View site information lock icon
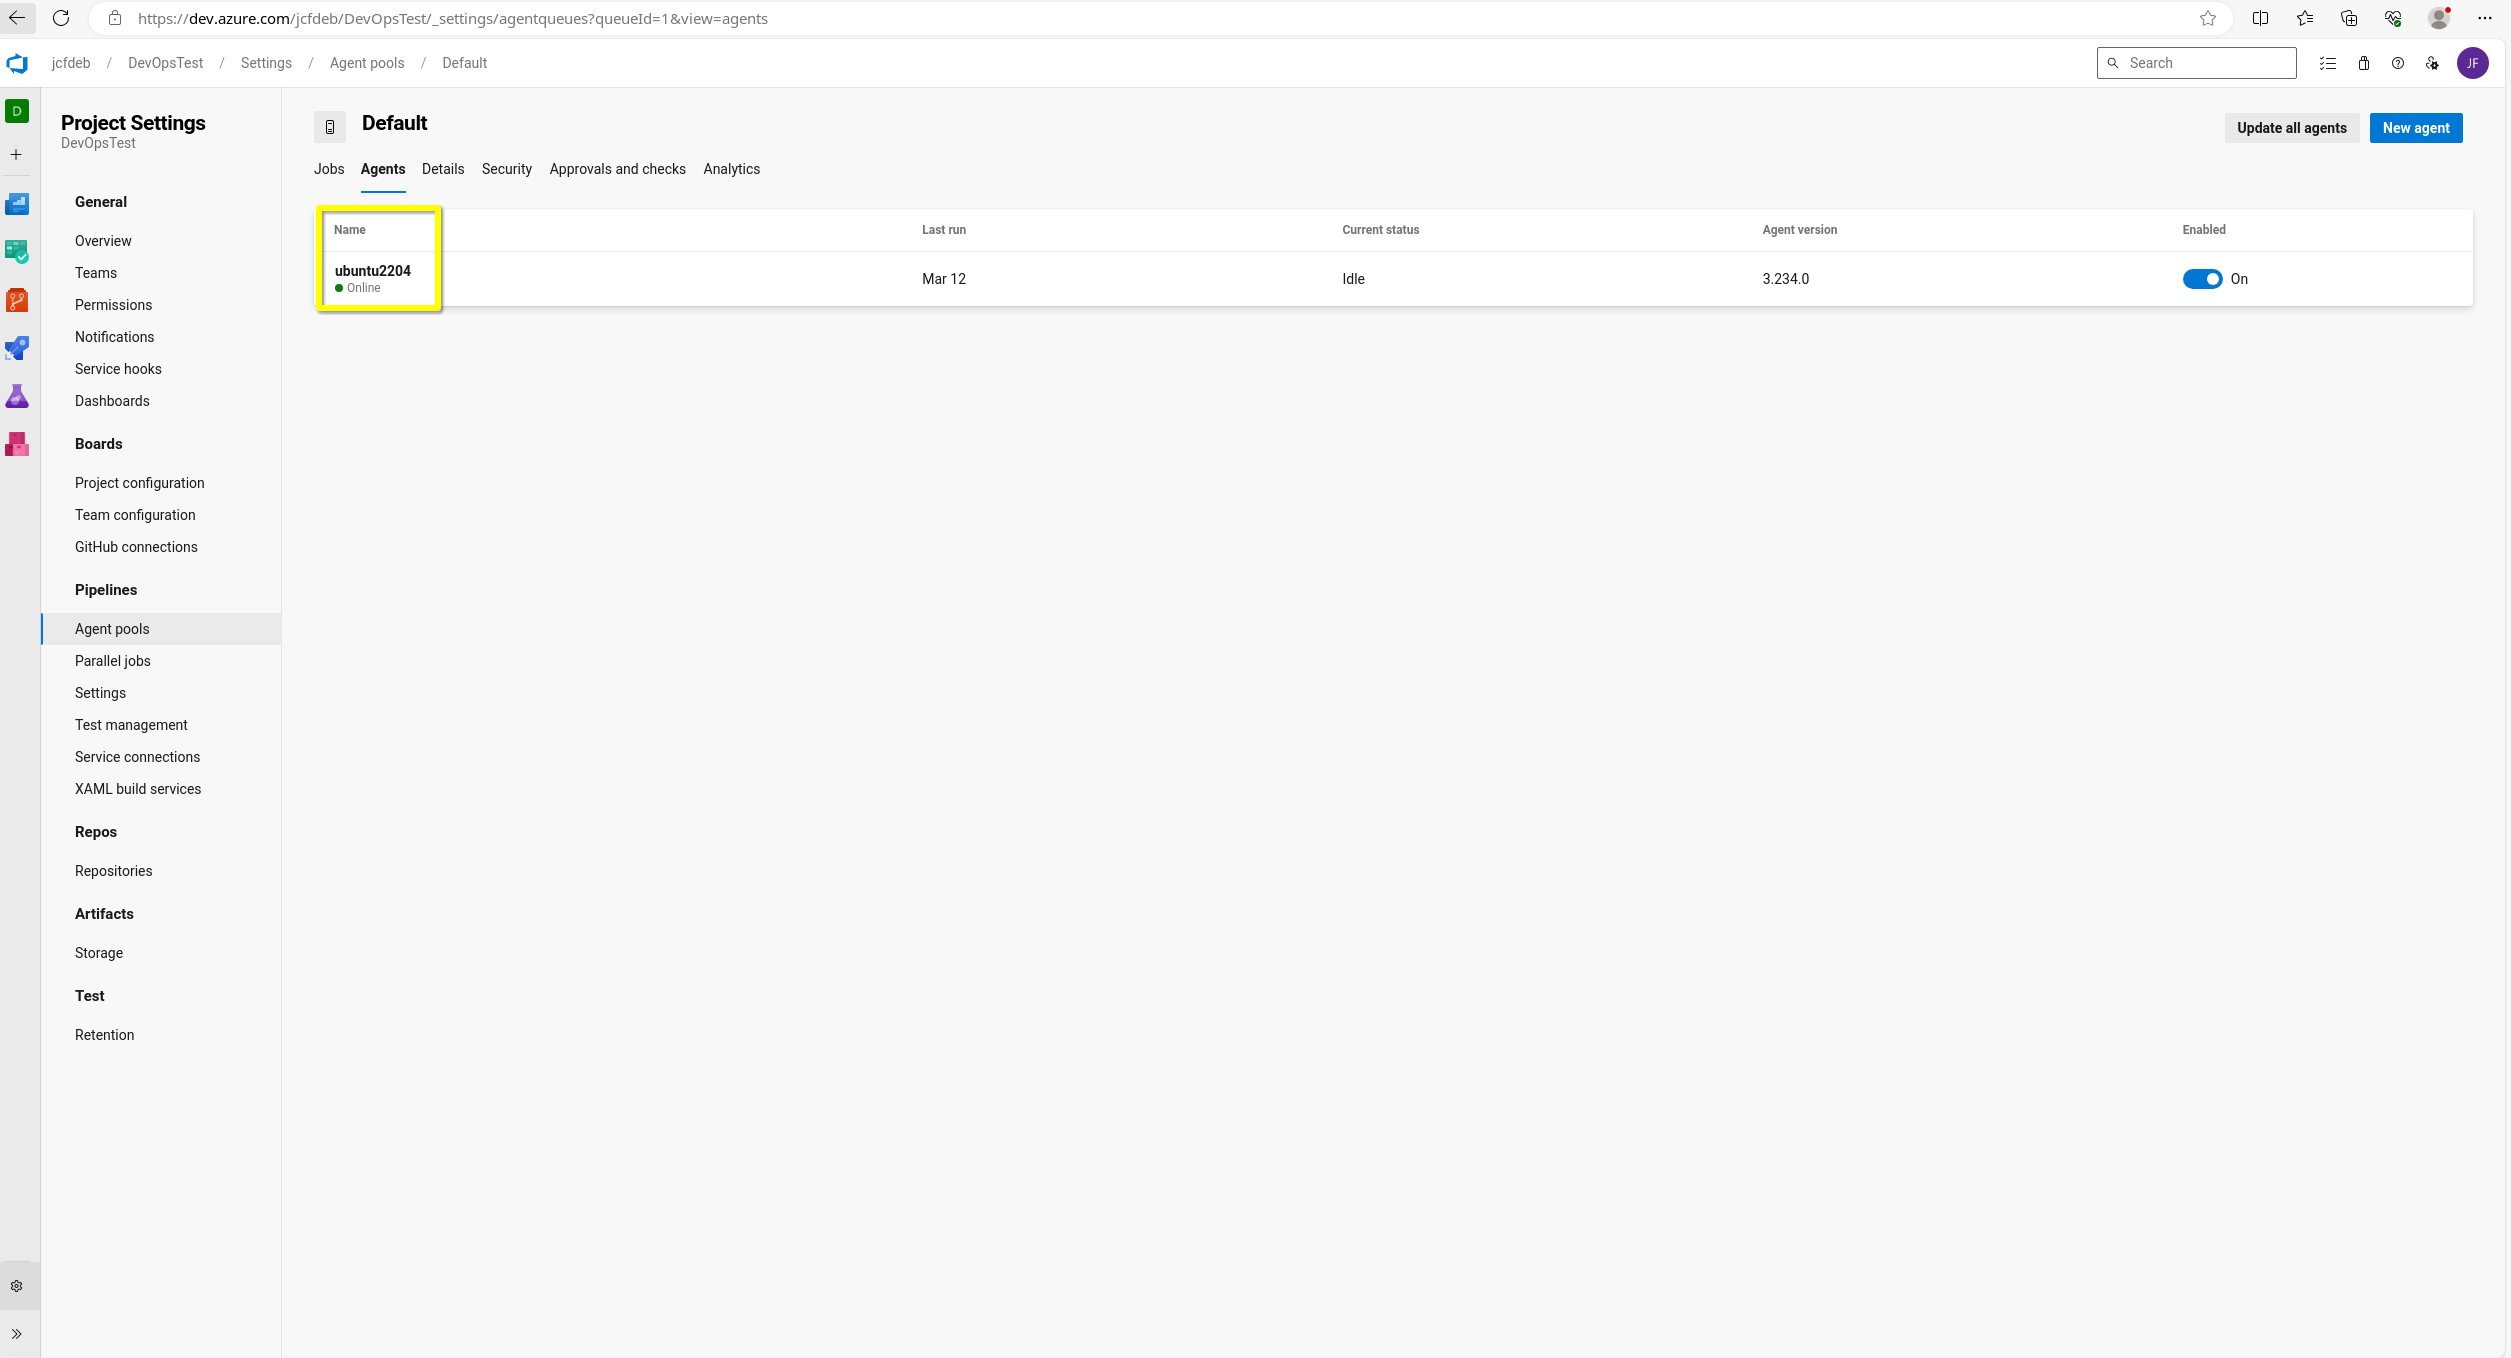 click(x=115, y=18)
